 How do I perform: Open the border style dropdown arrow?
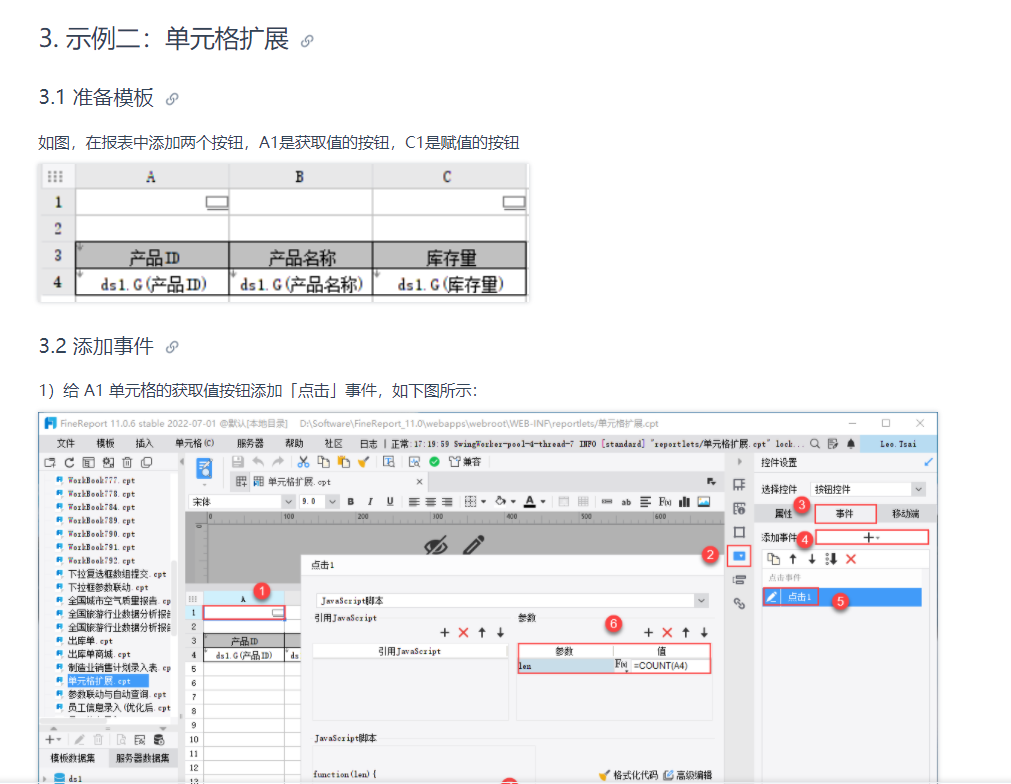(x=484, y=502)
